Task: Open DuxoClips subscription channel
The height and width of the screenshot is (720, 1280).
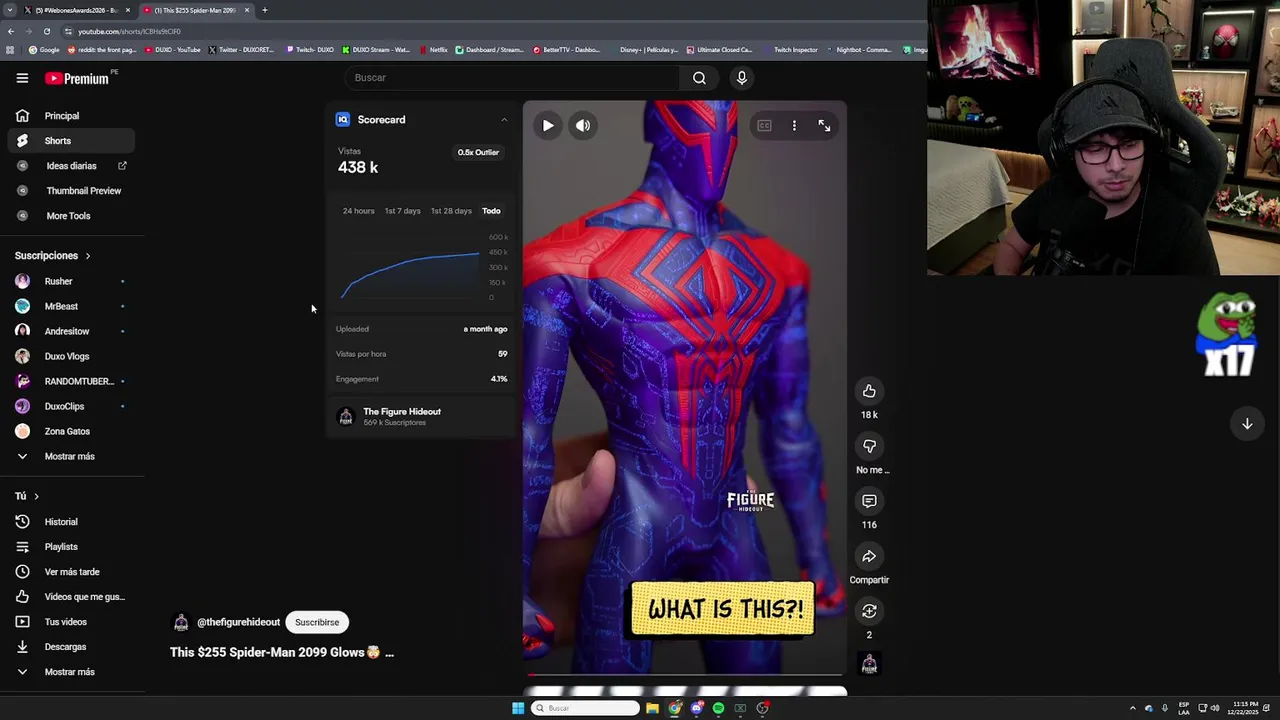Action: pos(70,407)
